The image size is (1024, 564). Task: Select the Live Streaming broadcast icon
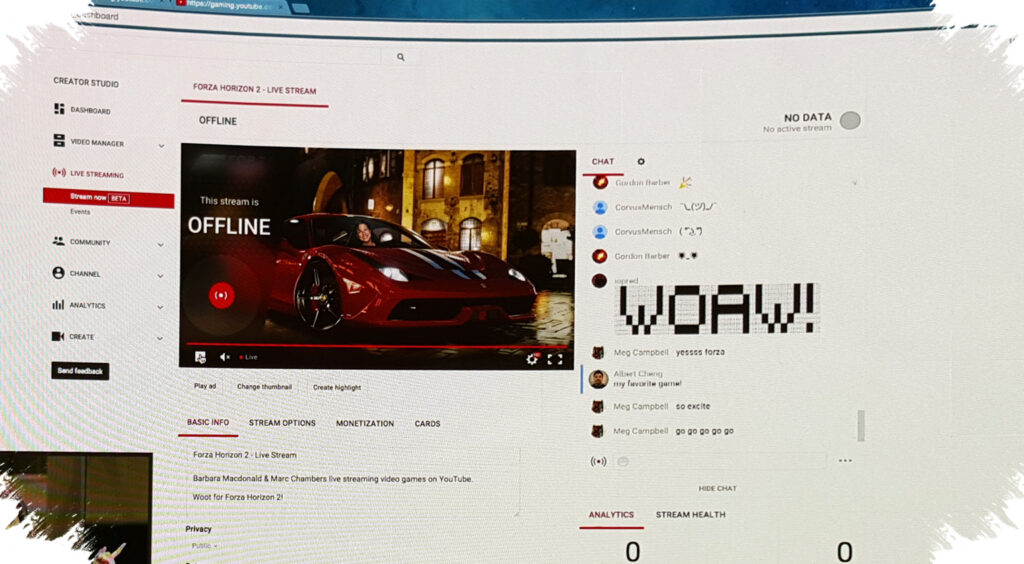pyautogui.click(x=59, y=172)
